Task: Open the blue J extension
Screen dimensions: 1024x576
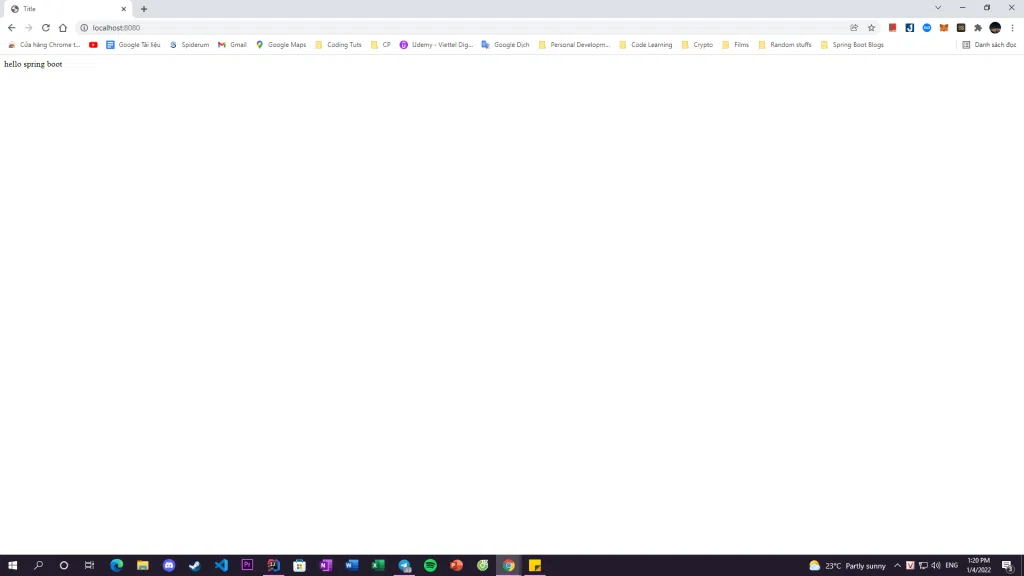Action: [x=910, y=27]
